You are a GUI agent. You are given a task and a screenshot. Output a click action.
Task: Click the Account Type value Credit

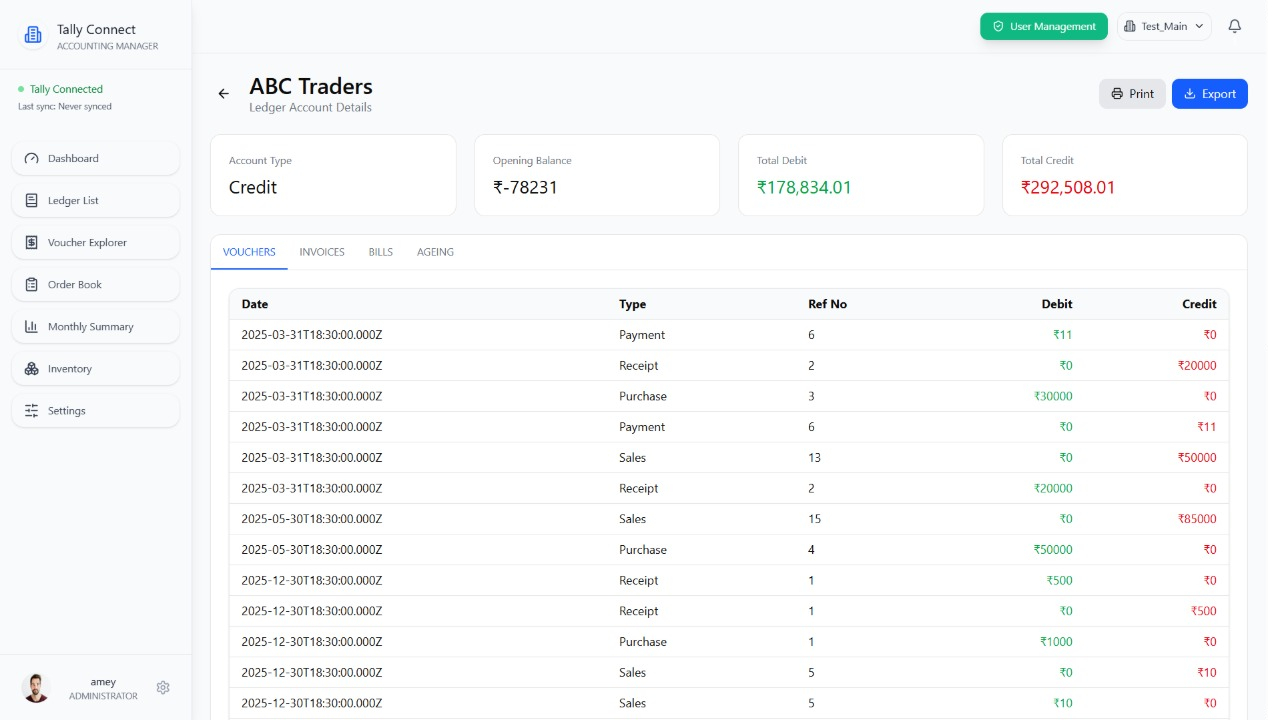pos(253,187)
